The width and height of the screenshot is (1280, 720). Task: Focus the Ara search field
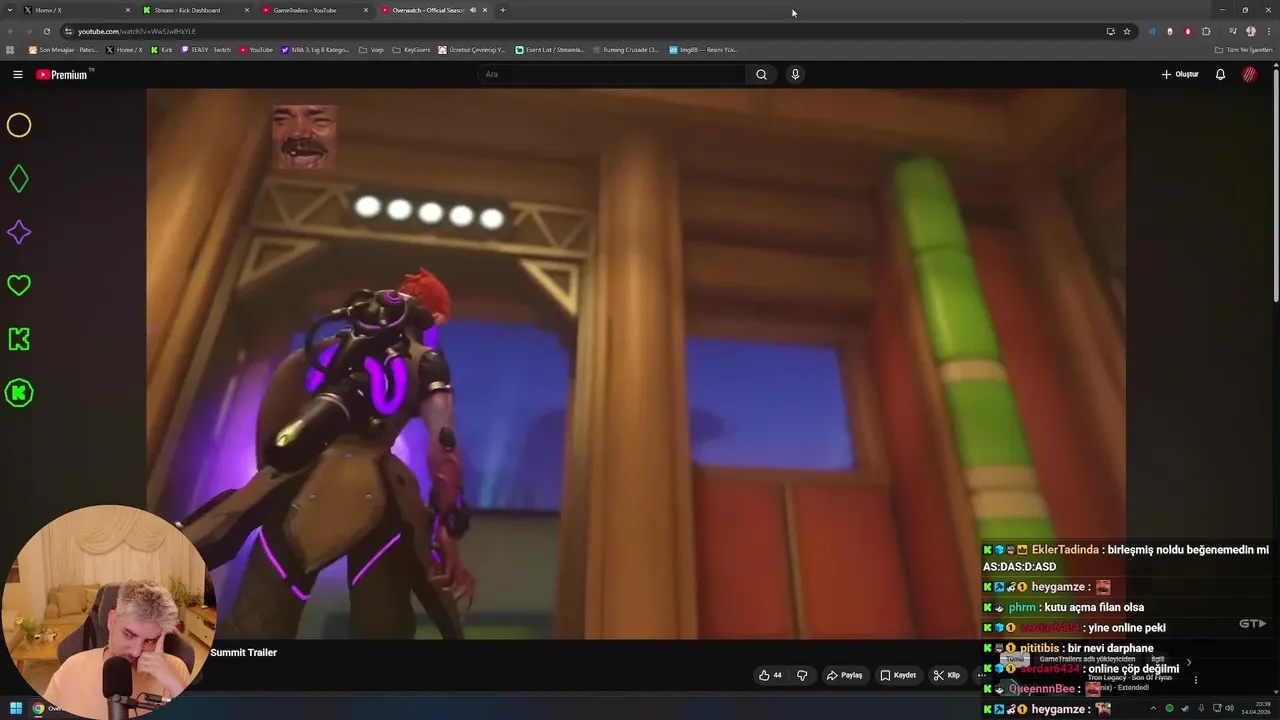tap(611, 74)
